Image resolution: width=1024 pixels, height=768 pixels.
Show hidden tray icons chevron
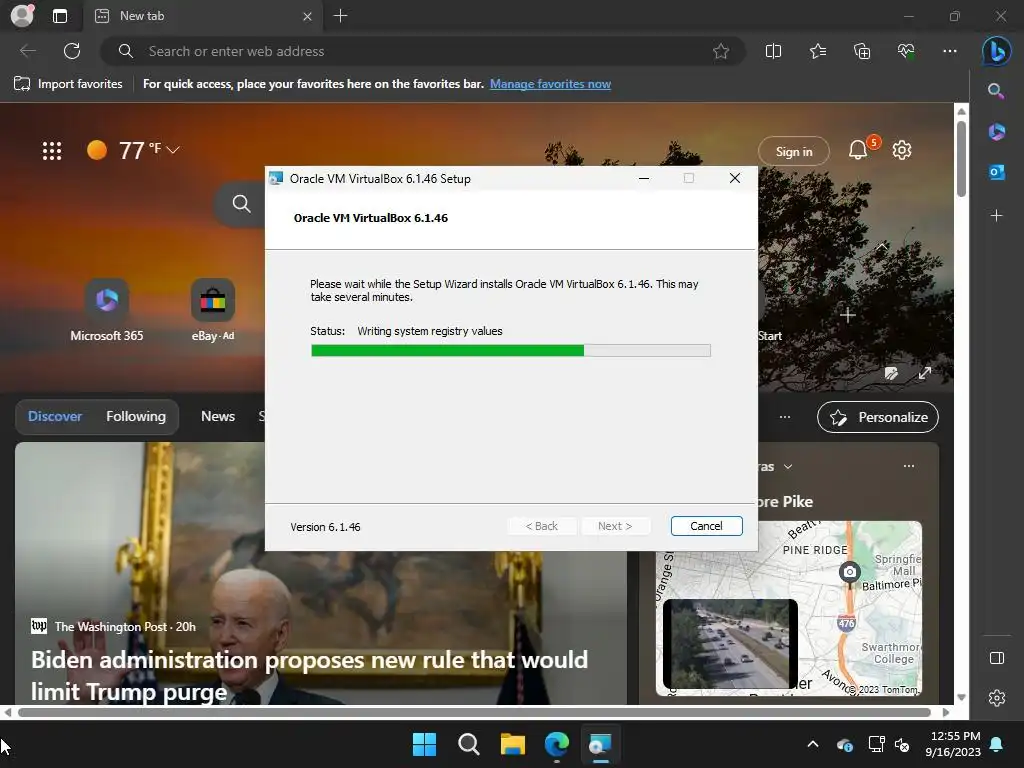coord(813,744)
